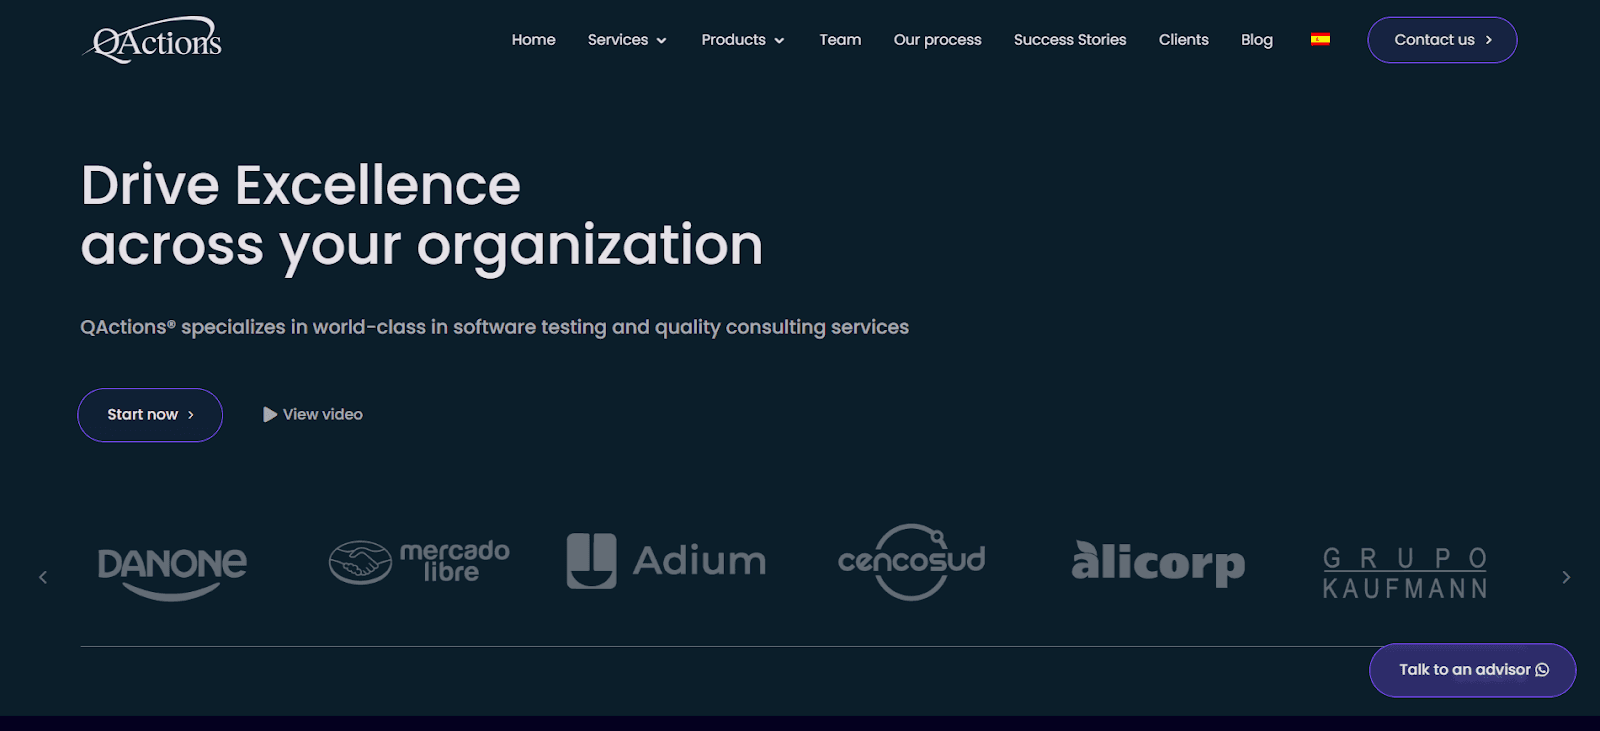The image size is (1600, 731).
Task: Open Success Stories page
Action: point(1070,40)
